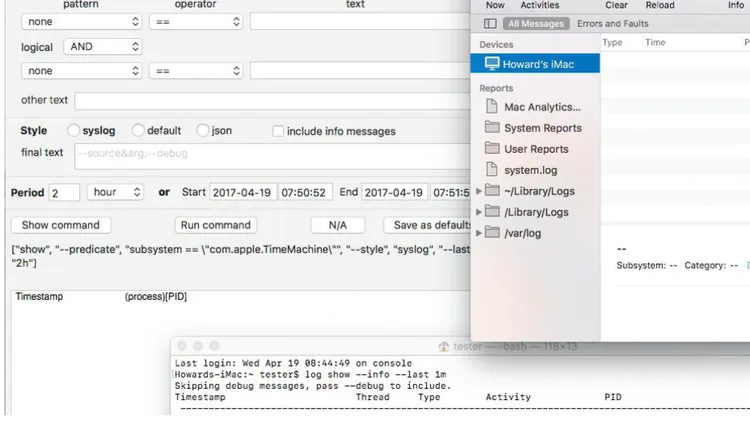
Task: Click the Save as defaults button
Action: [427, 225]
